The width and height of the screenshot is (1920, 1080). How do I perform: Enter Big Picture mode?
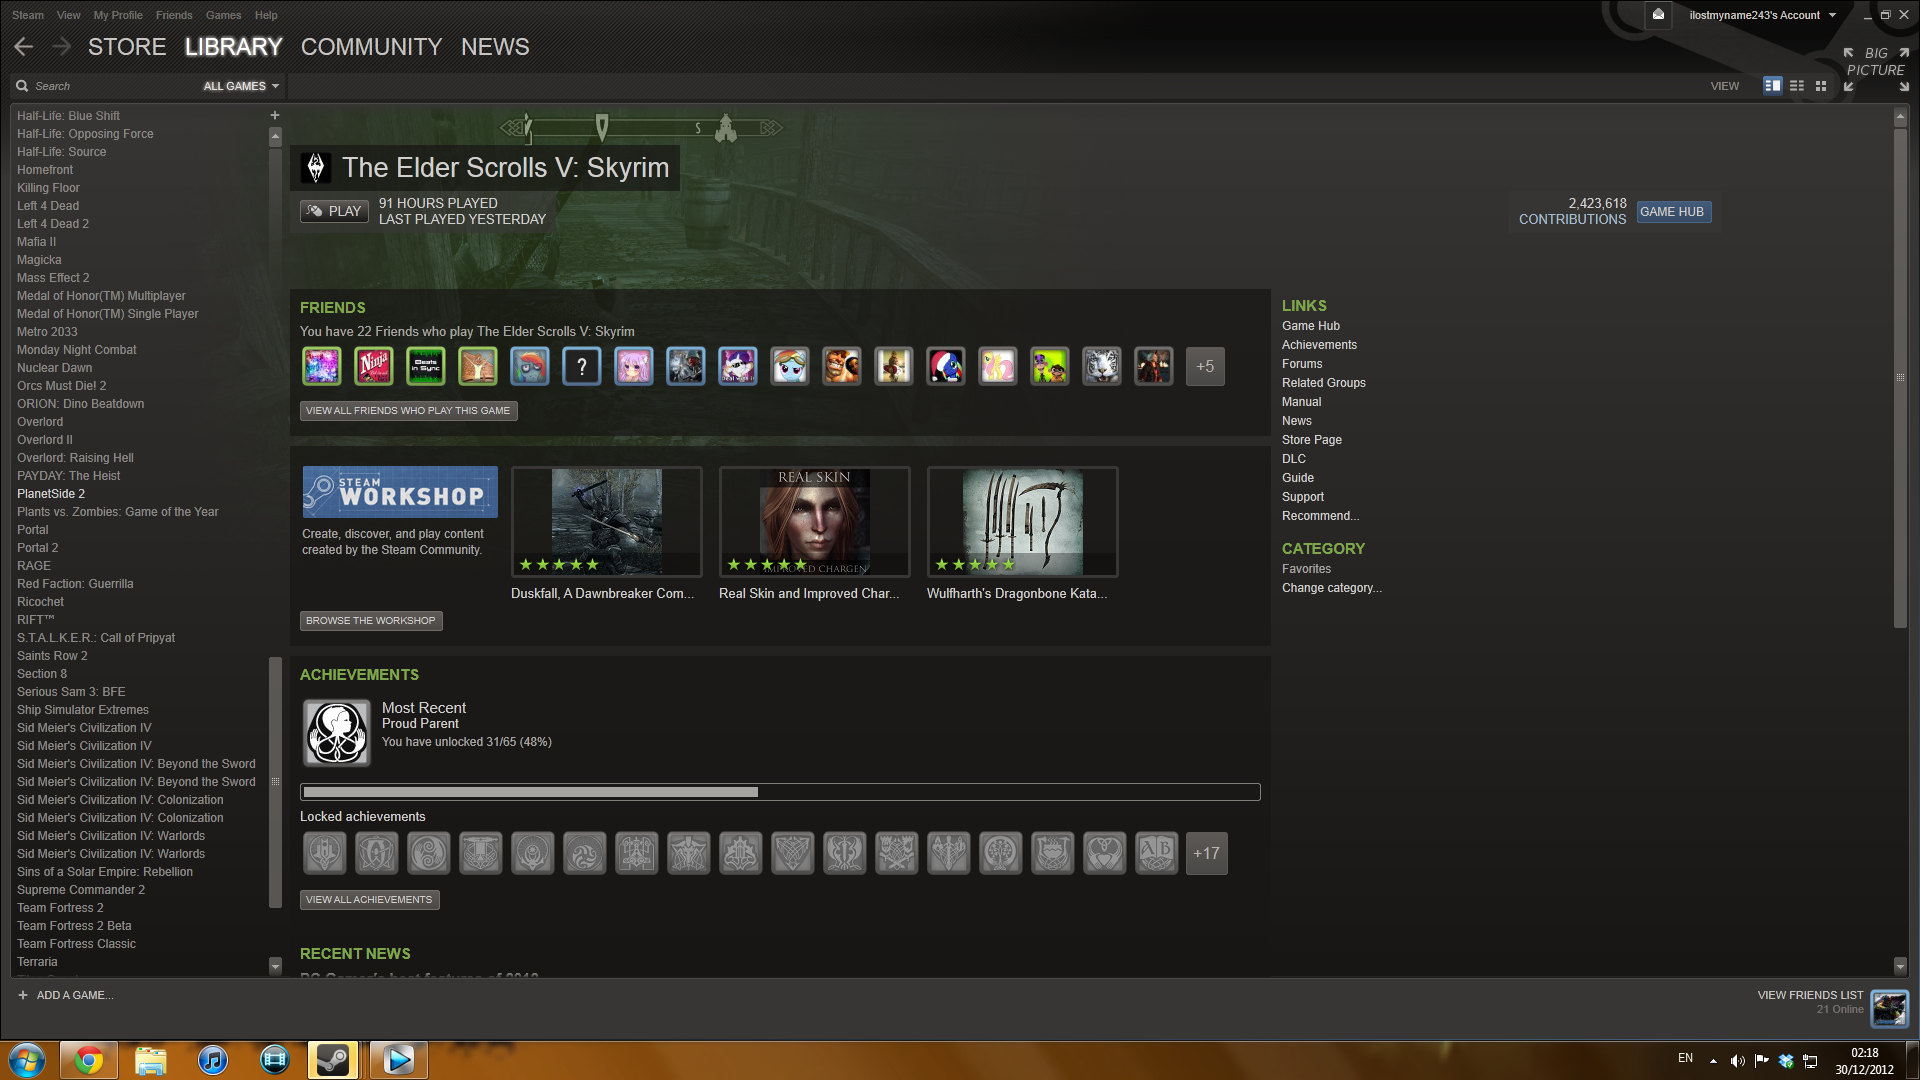pyautogui.click(x=1876, y=62)
